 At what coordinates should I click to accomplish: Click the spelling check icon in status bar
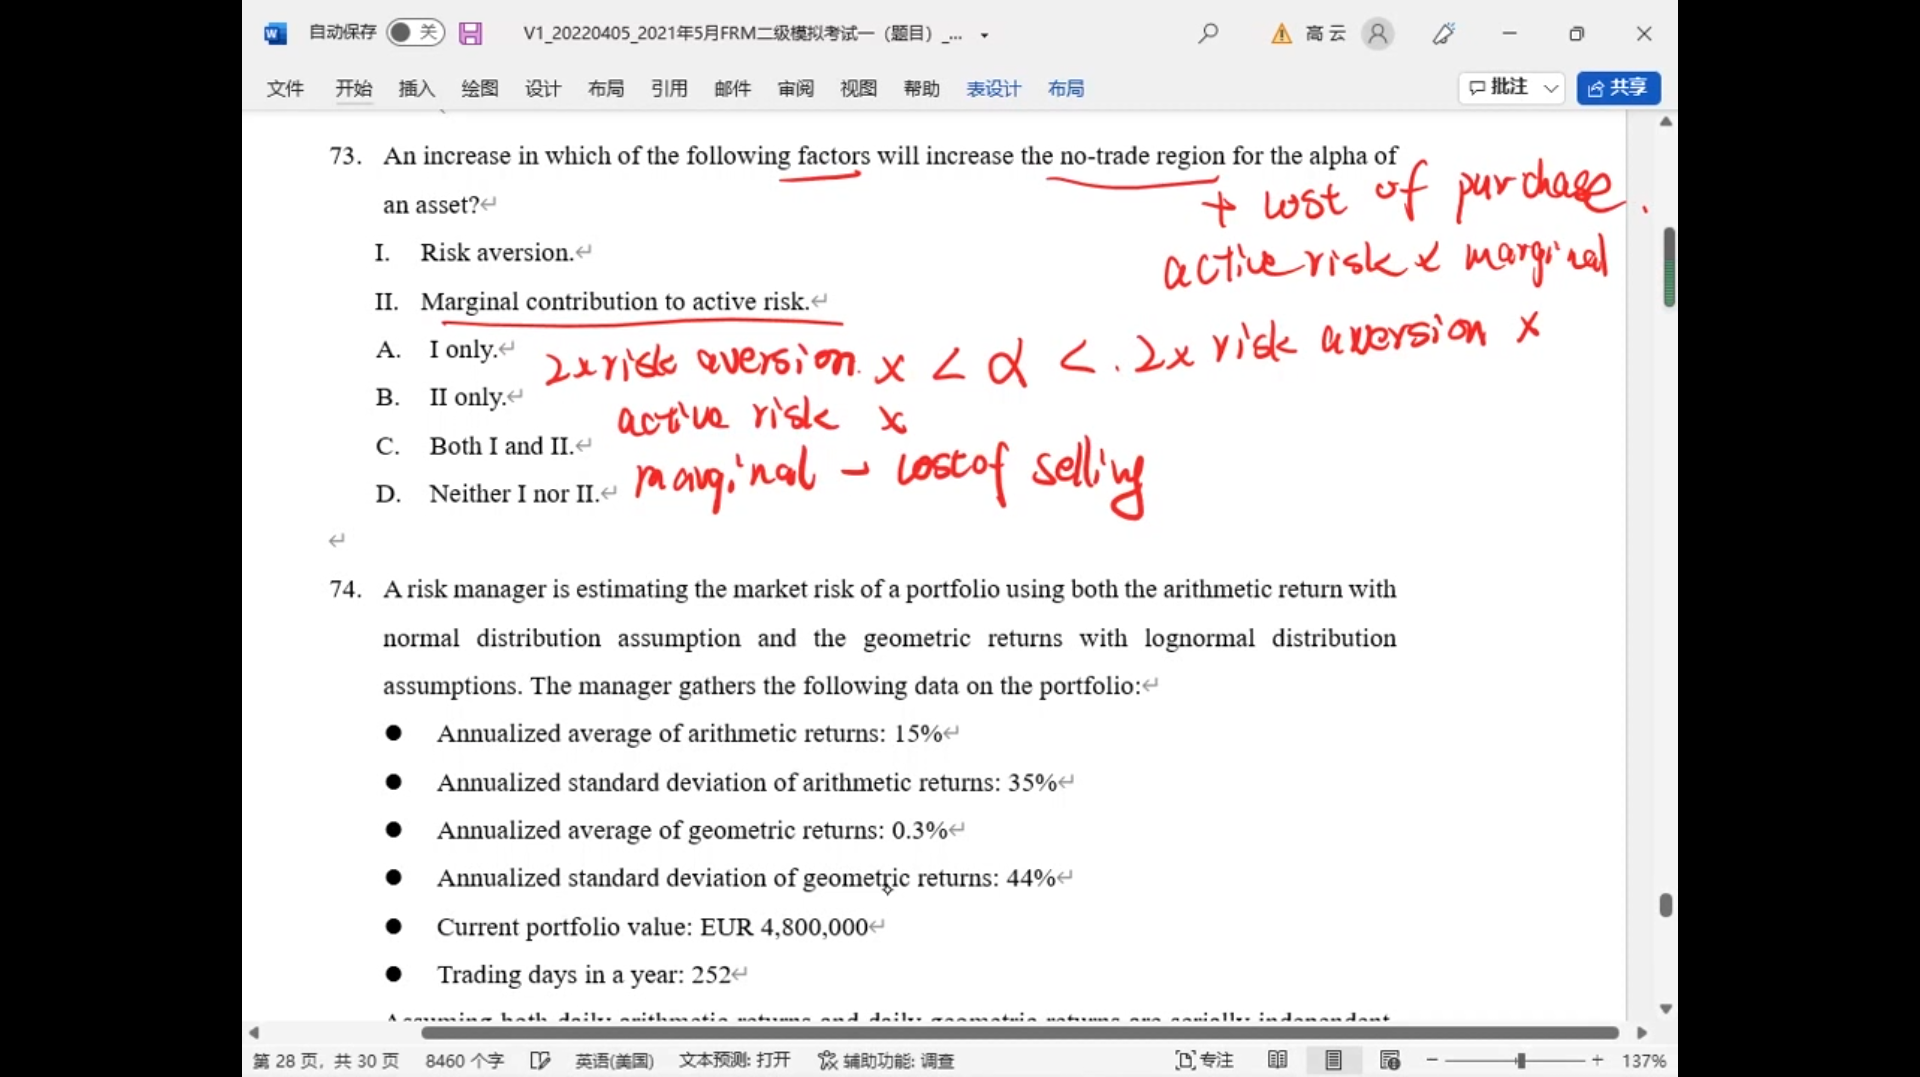pos(540,1060)
